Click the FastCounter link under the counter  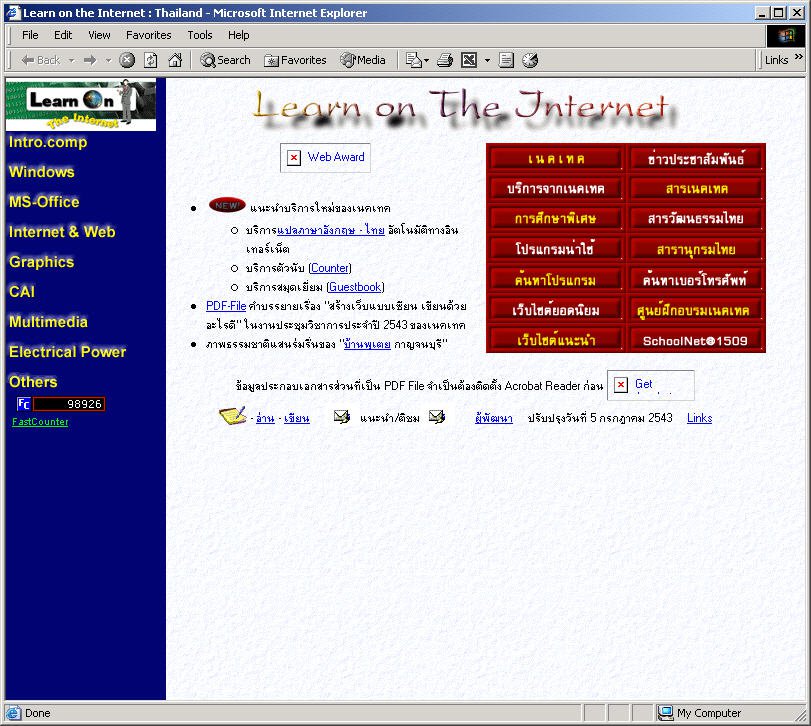click(40, 422)
